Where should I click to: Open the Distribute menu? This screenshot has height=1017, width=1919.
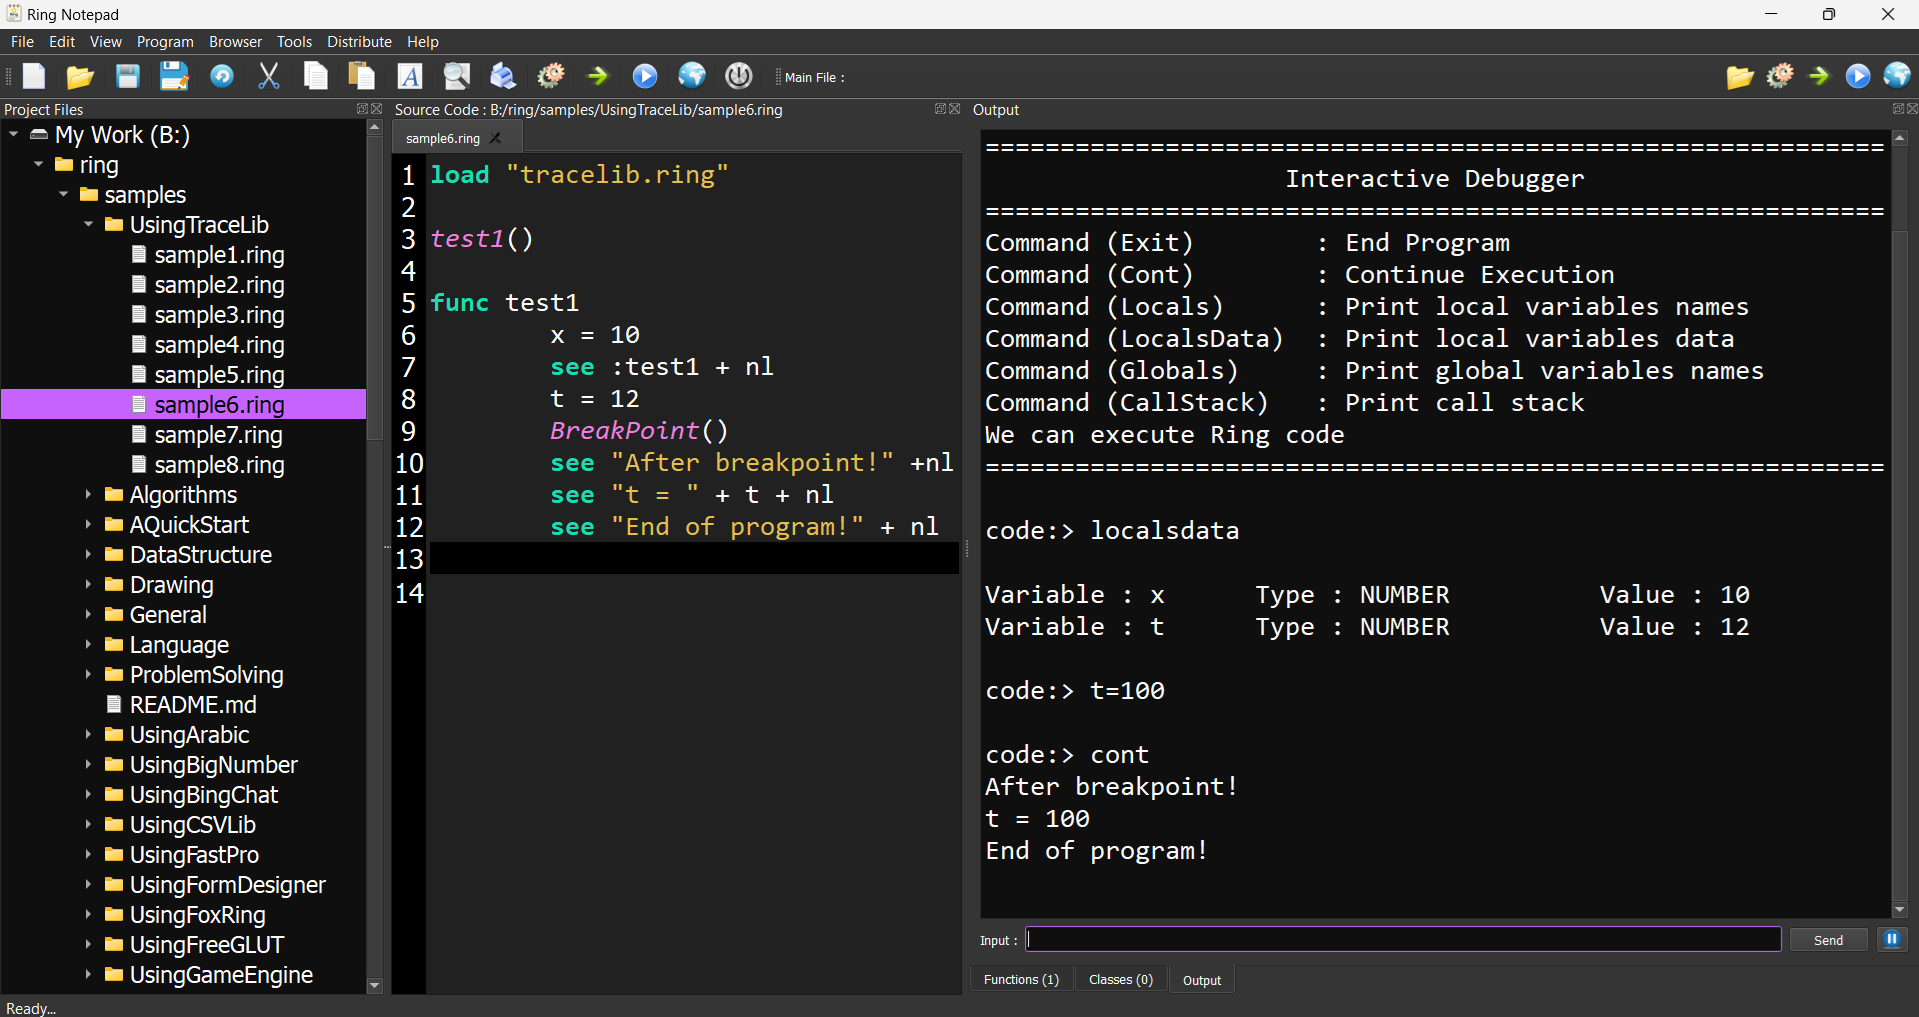click(x=359, y=41)
